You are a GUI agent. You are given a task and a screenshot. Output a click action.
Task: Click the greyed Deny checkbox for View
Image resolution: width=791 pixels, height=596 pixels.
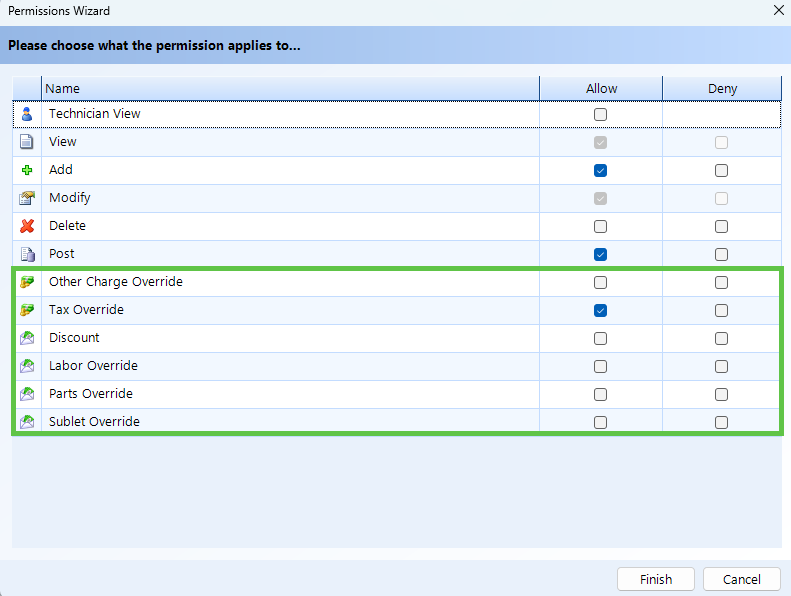(721, 143)
